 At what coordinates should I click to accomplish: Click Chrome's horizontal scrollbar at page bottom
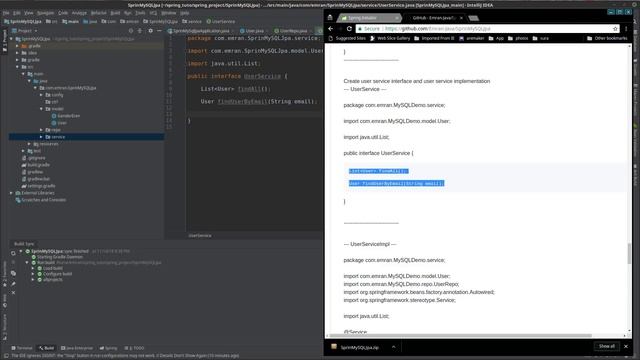coord(460,336)
